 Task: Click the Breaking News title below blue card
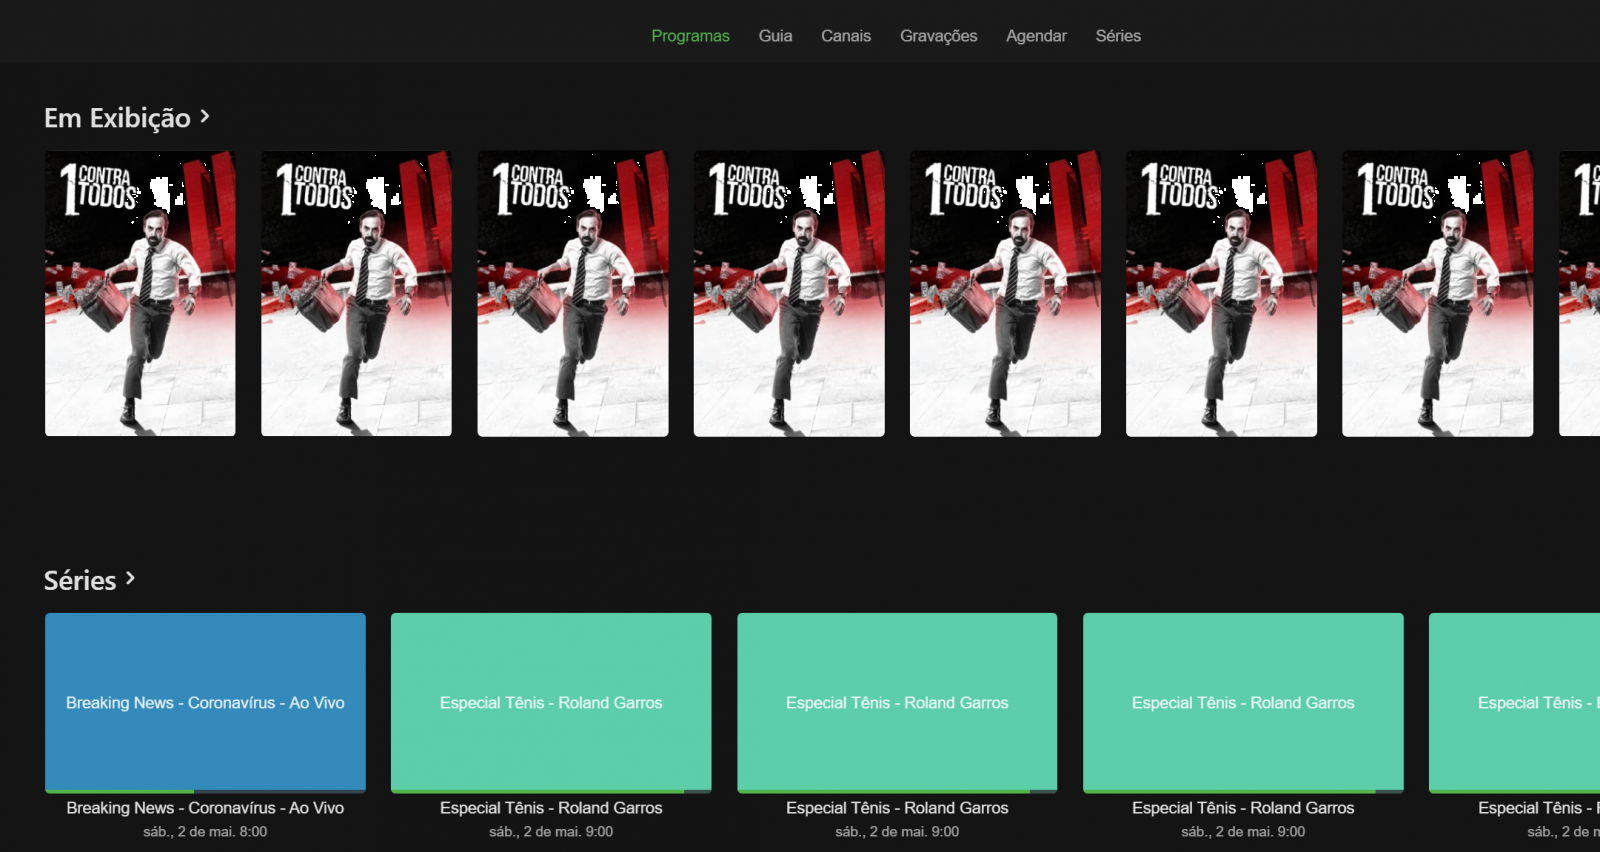(205, 808)
